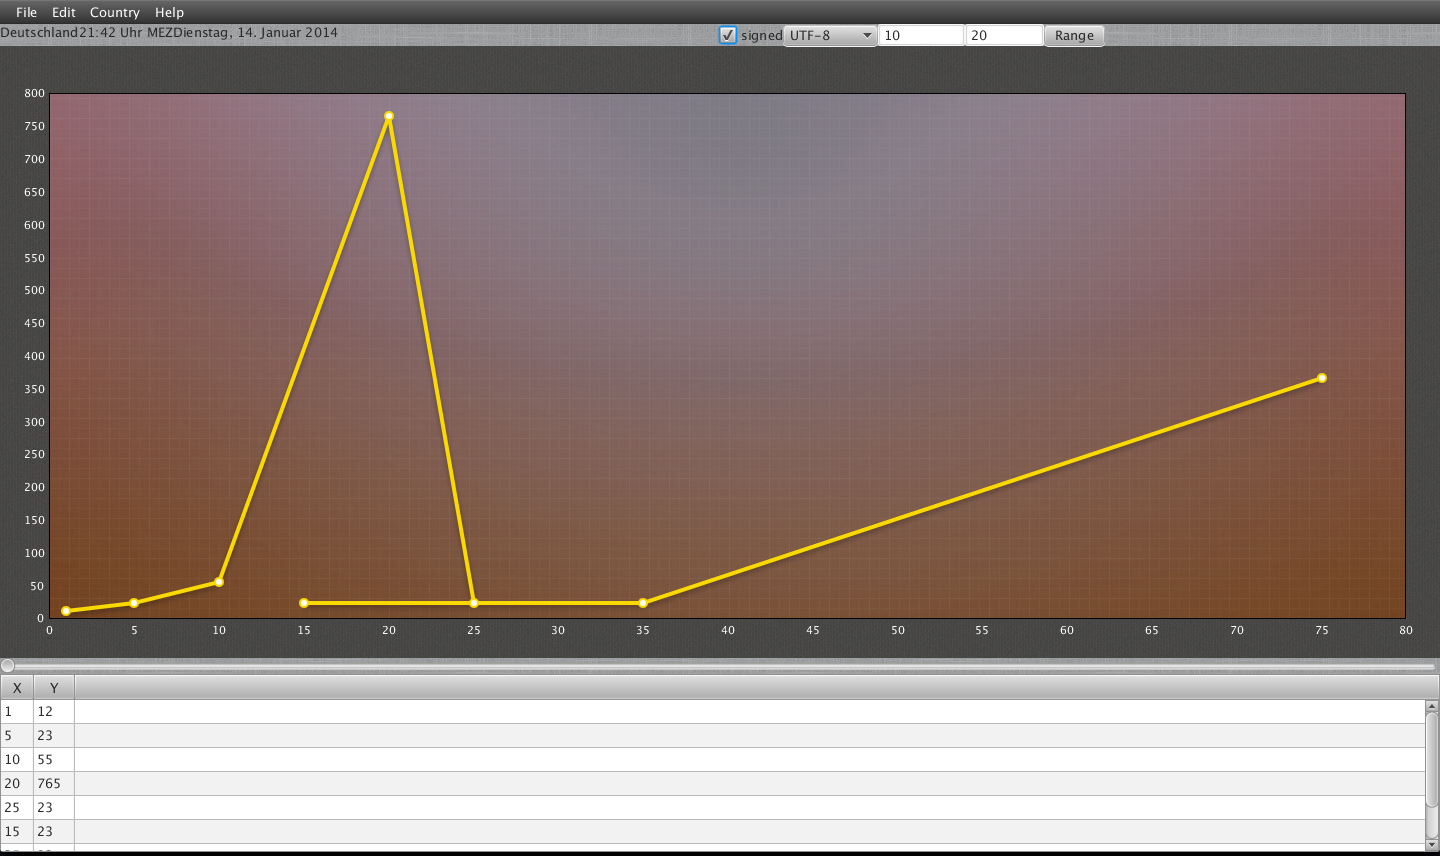The height and width of the screenshot is (856, 1440).
Task: Click the chart data point at x=1
Action: tap(66, 611)
